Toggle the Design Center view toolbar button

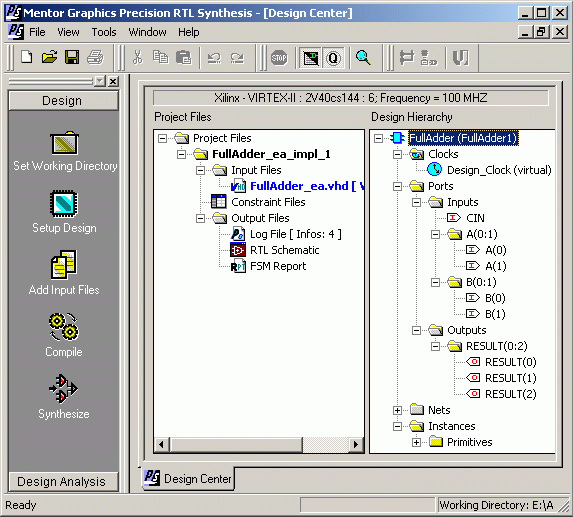click(311, 58)
